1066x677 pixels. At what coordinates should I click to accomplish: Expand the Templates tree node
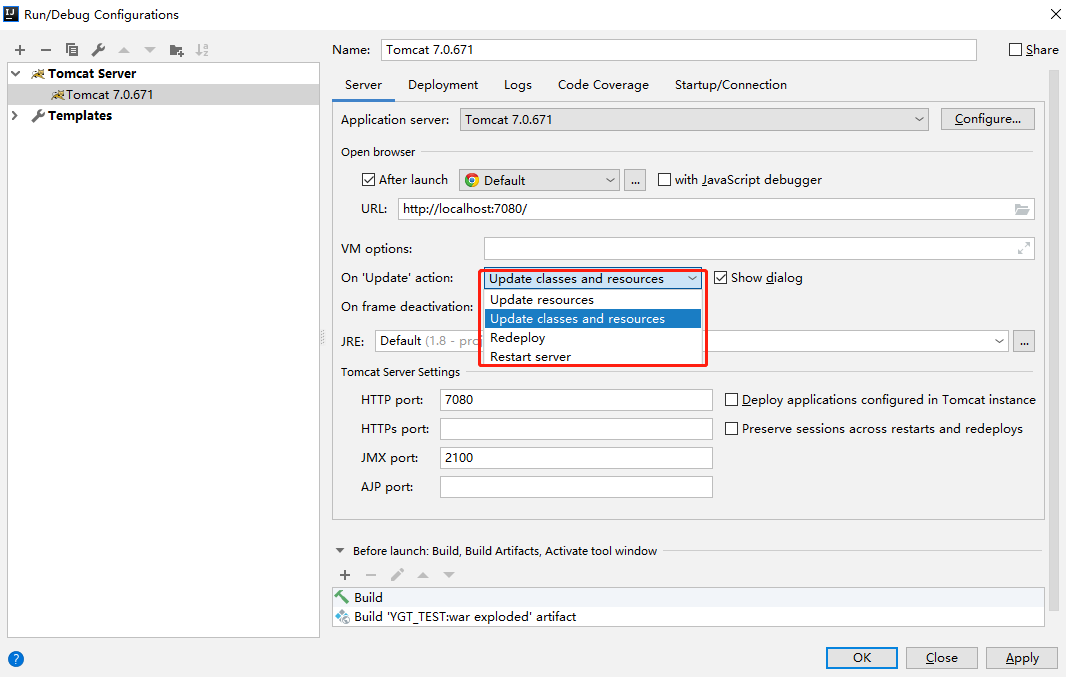click(15, 116)
